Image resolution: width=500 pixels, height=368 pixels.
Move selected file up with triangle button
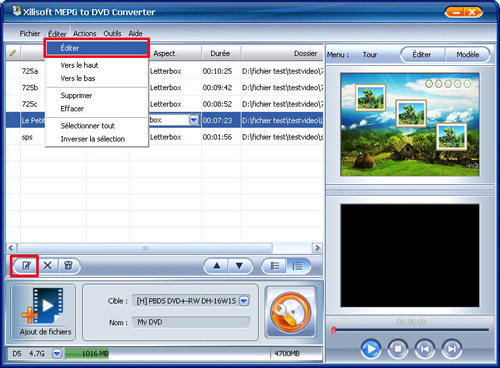point(217,266)
